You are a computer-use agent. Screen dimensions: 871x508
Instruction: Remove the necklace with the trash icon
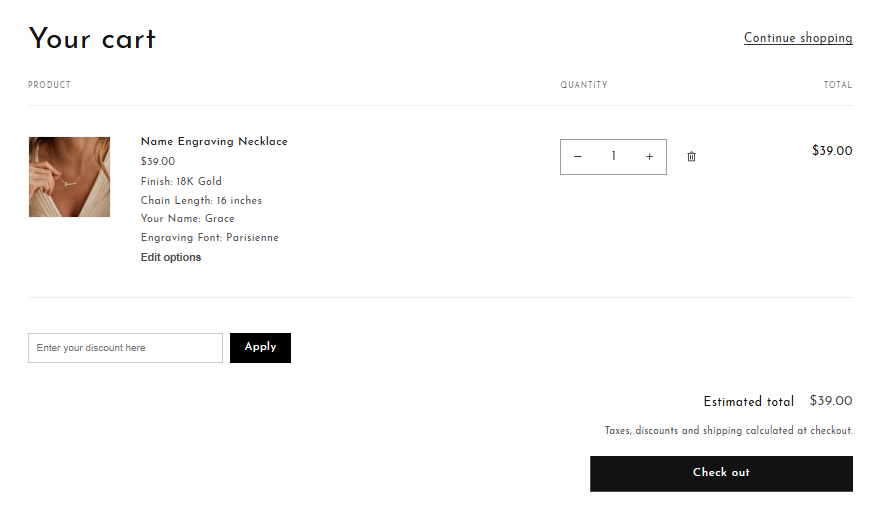tap(691, 157)
